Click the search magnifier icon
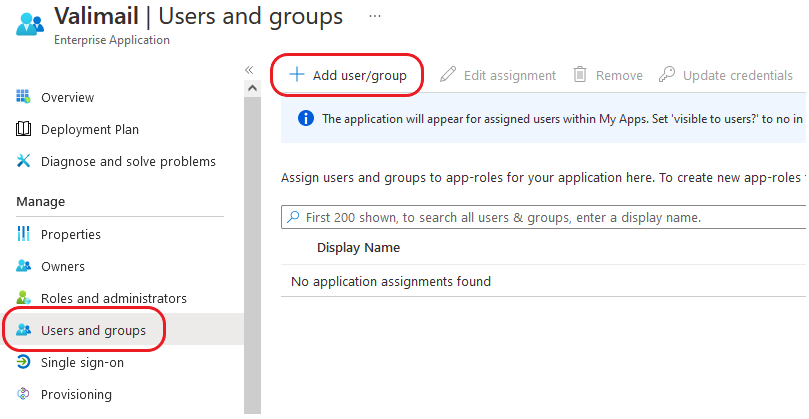809x419 pixels. tap(293, 217)
